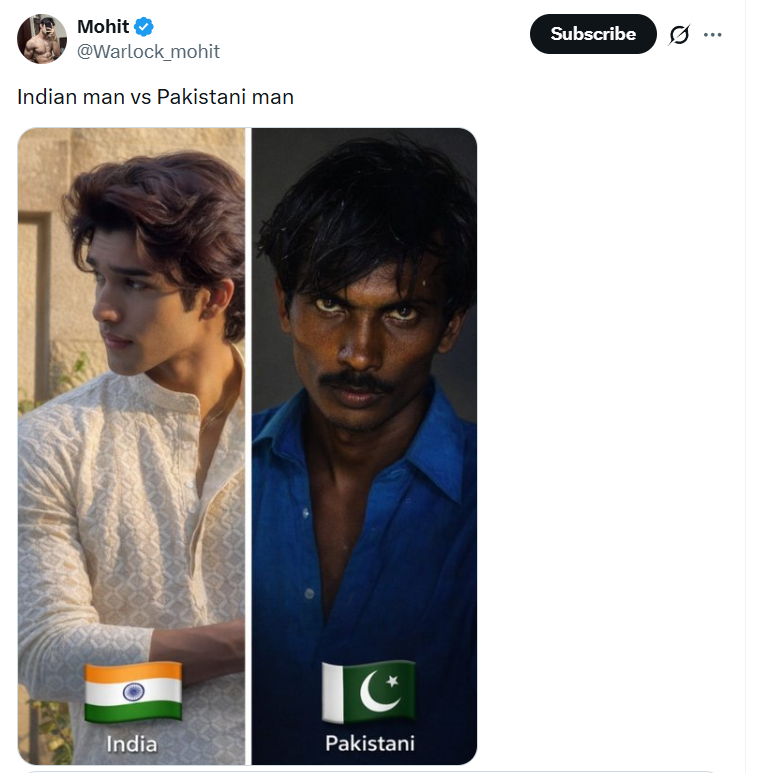Click the Ashoka Chakra wheel on the Indian flag
Viewport: 758px width, 773px height.
pyautogui.click(x=133, y=692)
